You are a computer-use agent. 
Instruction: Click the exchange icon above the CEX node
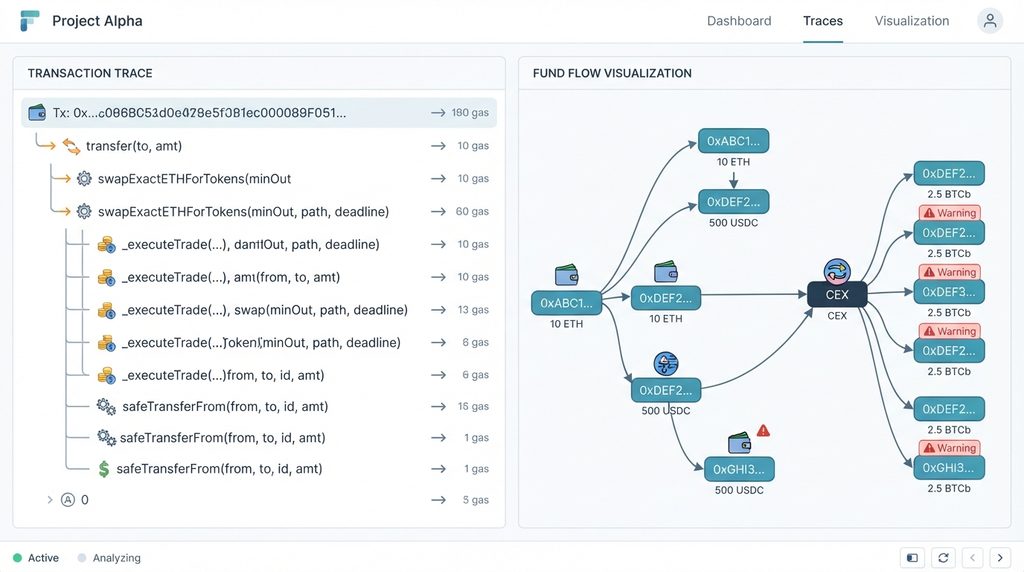tap(837, 270)
